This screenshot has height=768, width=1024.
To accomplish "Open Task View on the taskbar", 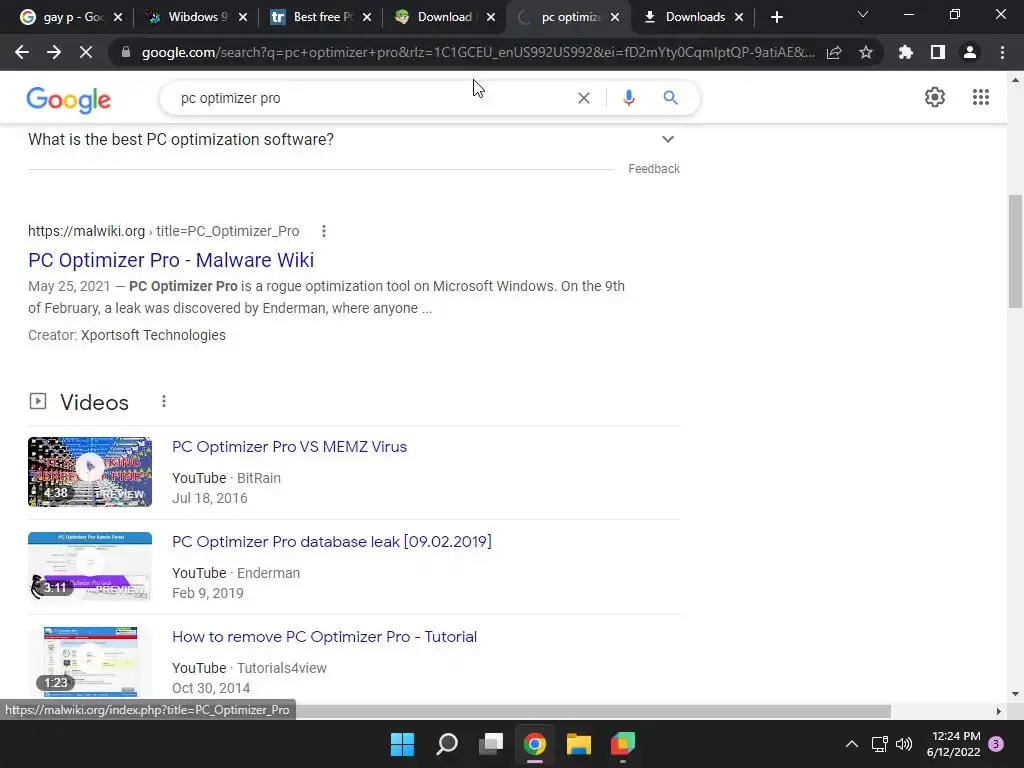I will tap(491, 744).
